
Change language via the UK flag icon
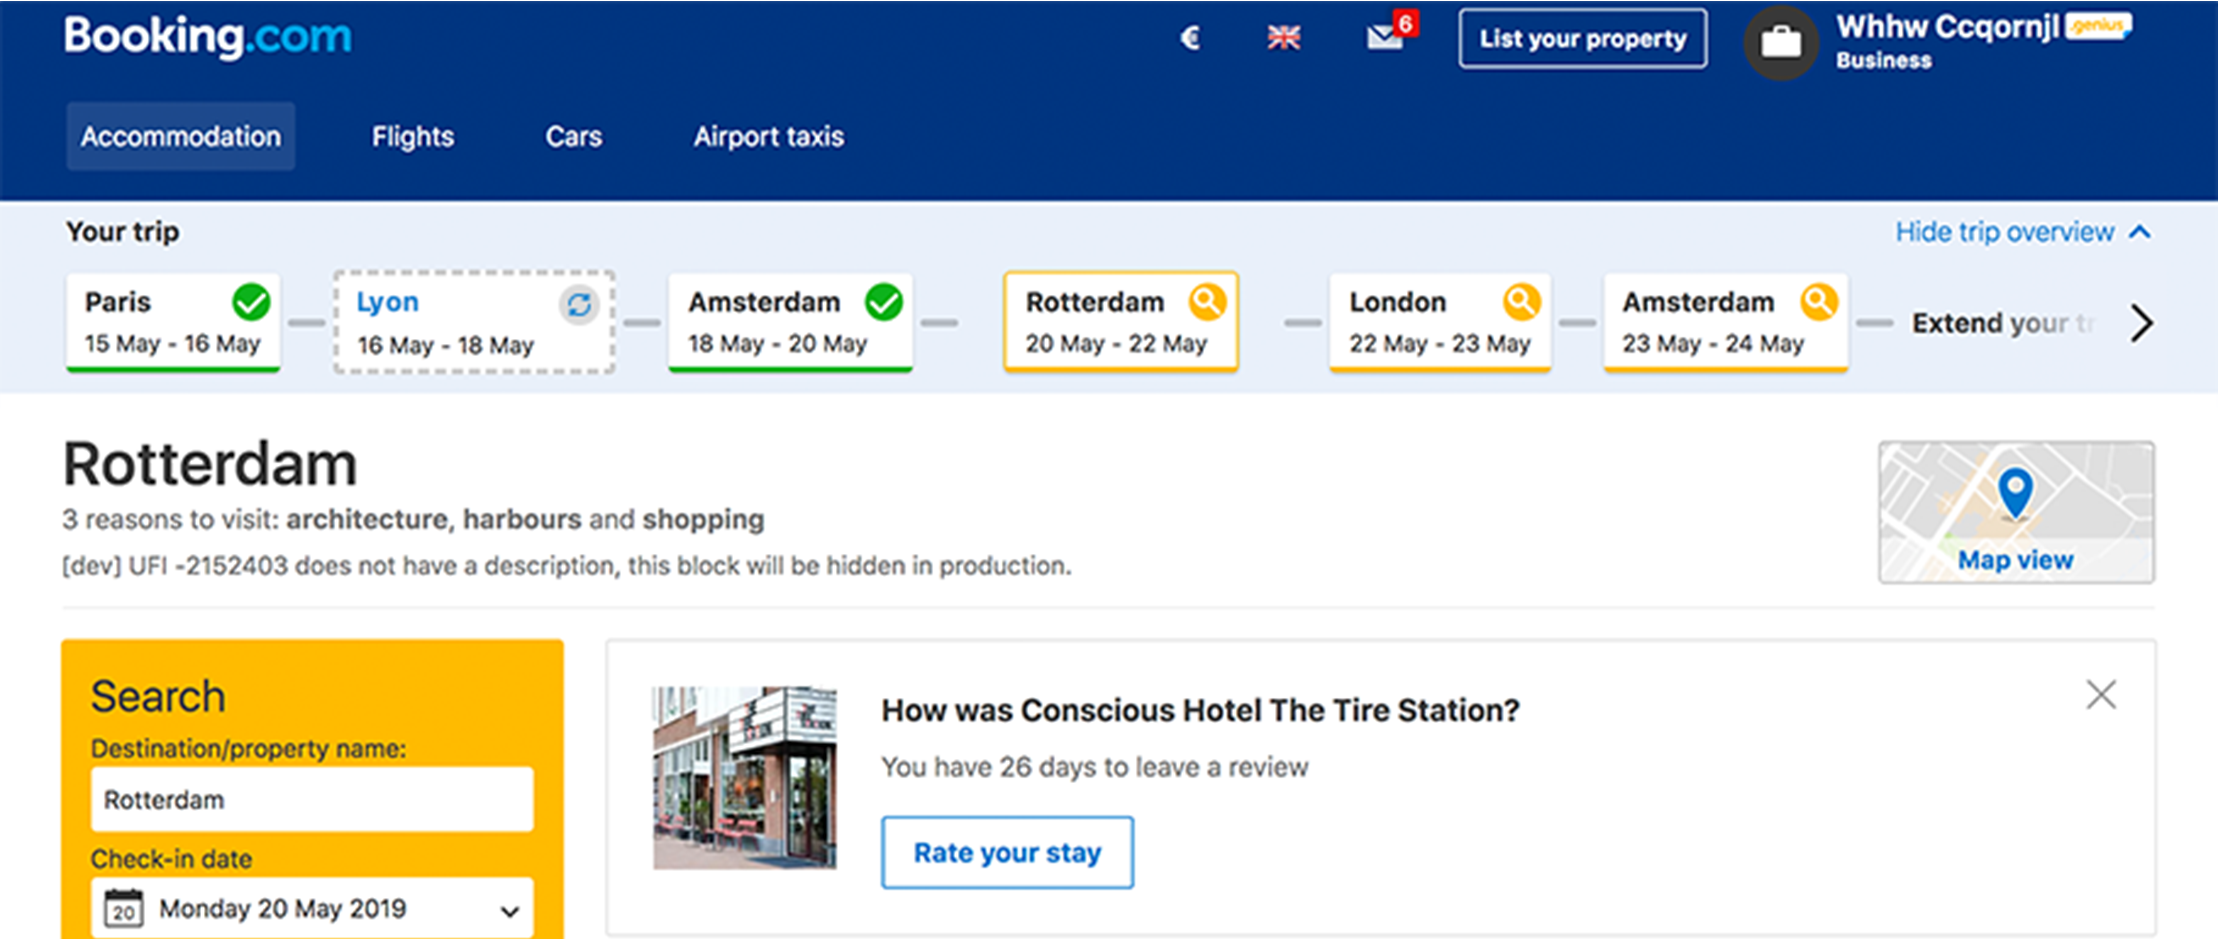[x=1284, y=38]
